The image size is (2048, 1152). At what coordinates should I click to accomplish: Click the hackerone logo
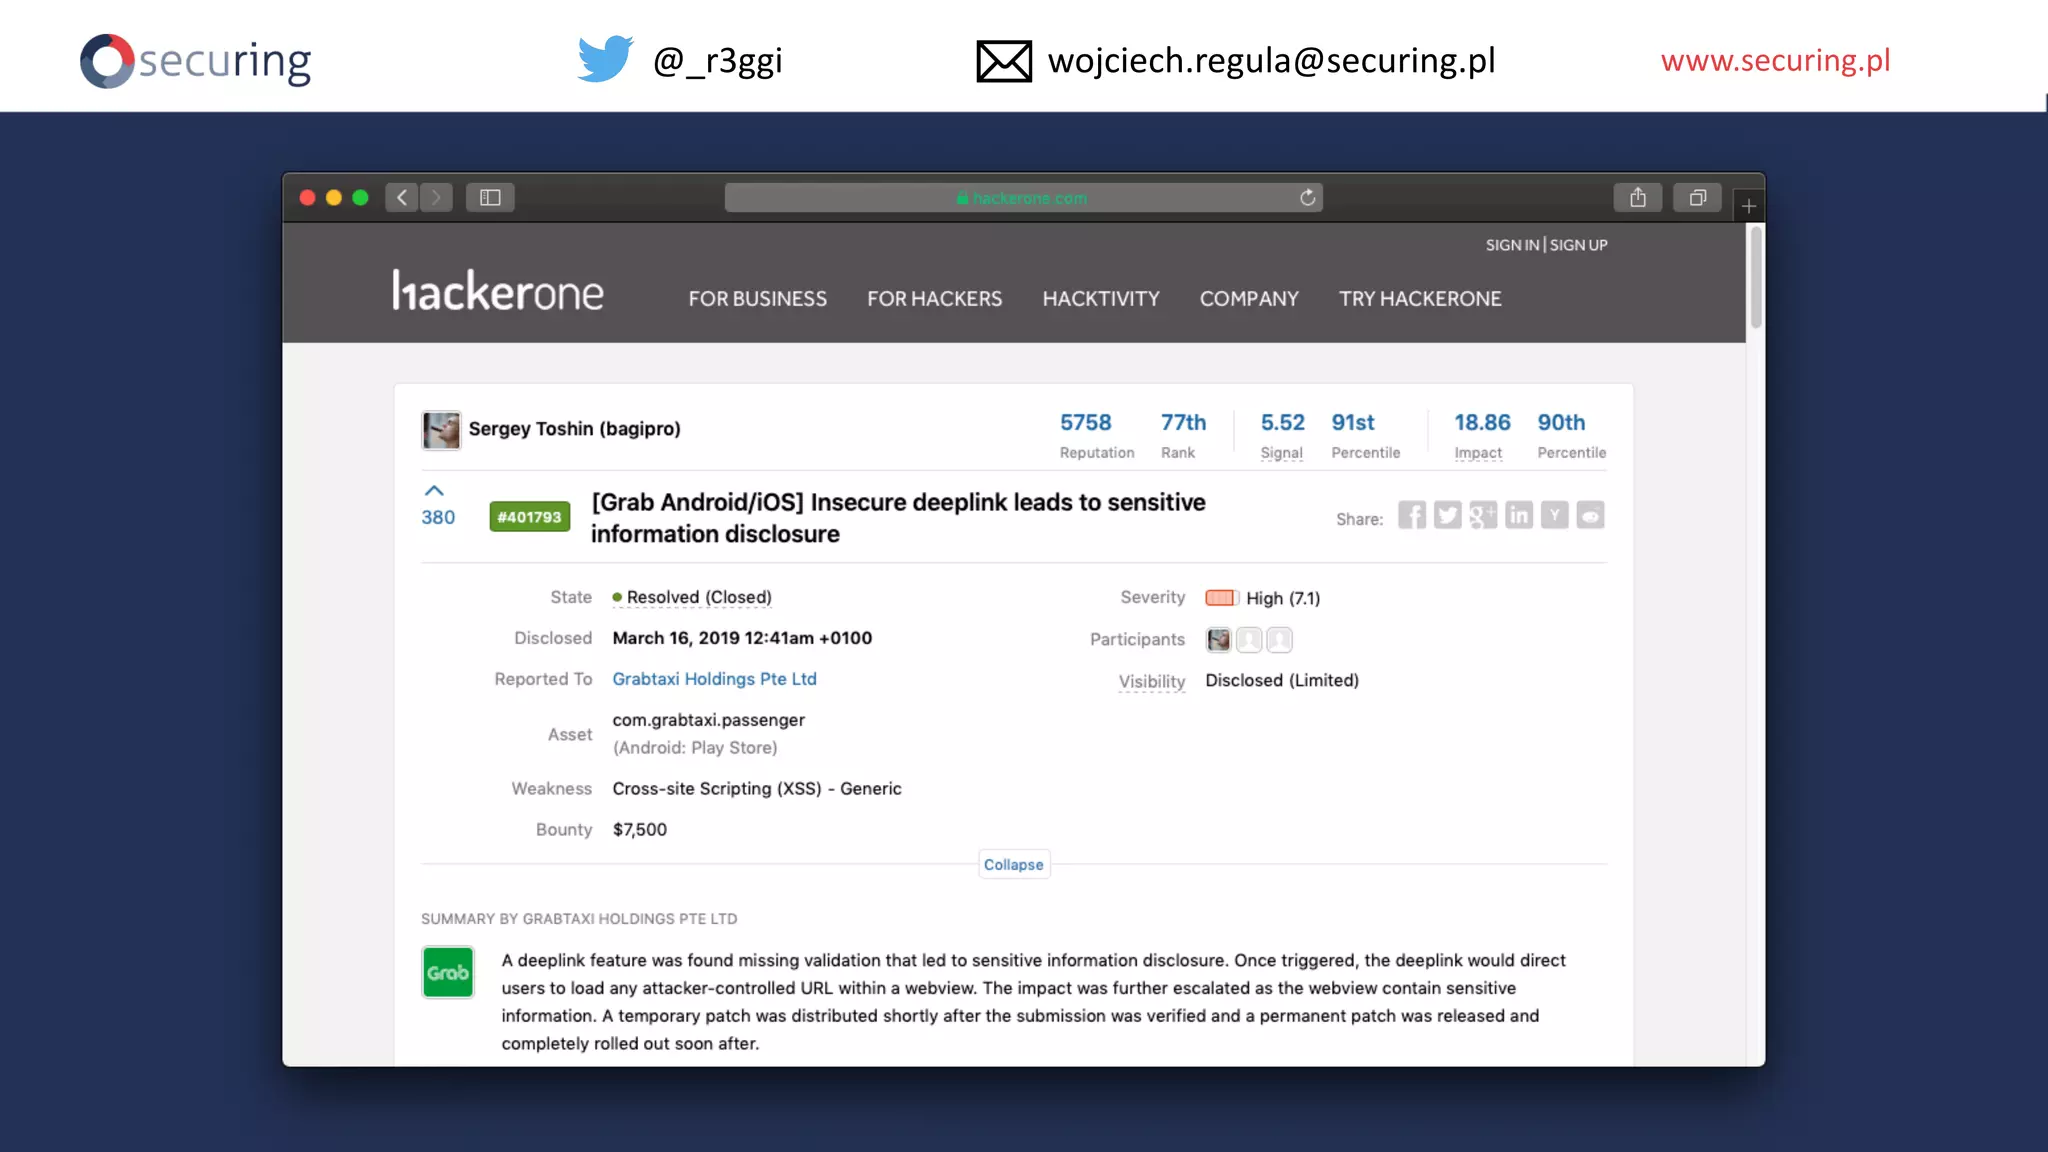tap(497, 291)
